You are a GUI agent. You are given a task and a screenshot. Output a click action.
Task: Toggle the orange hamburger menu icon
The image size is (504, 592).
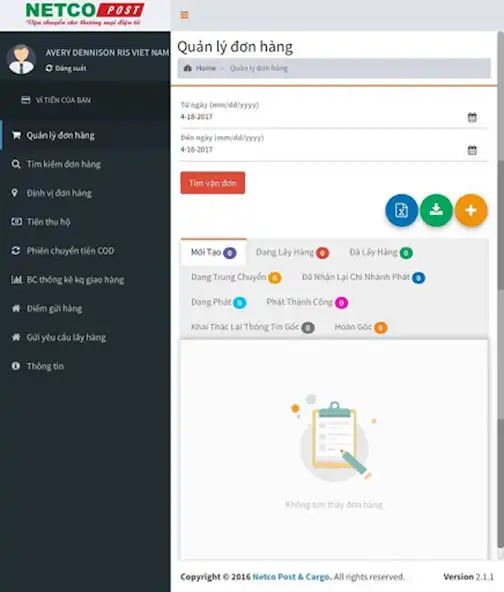coord(184,15)
